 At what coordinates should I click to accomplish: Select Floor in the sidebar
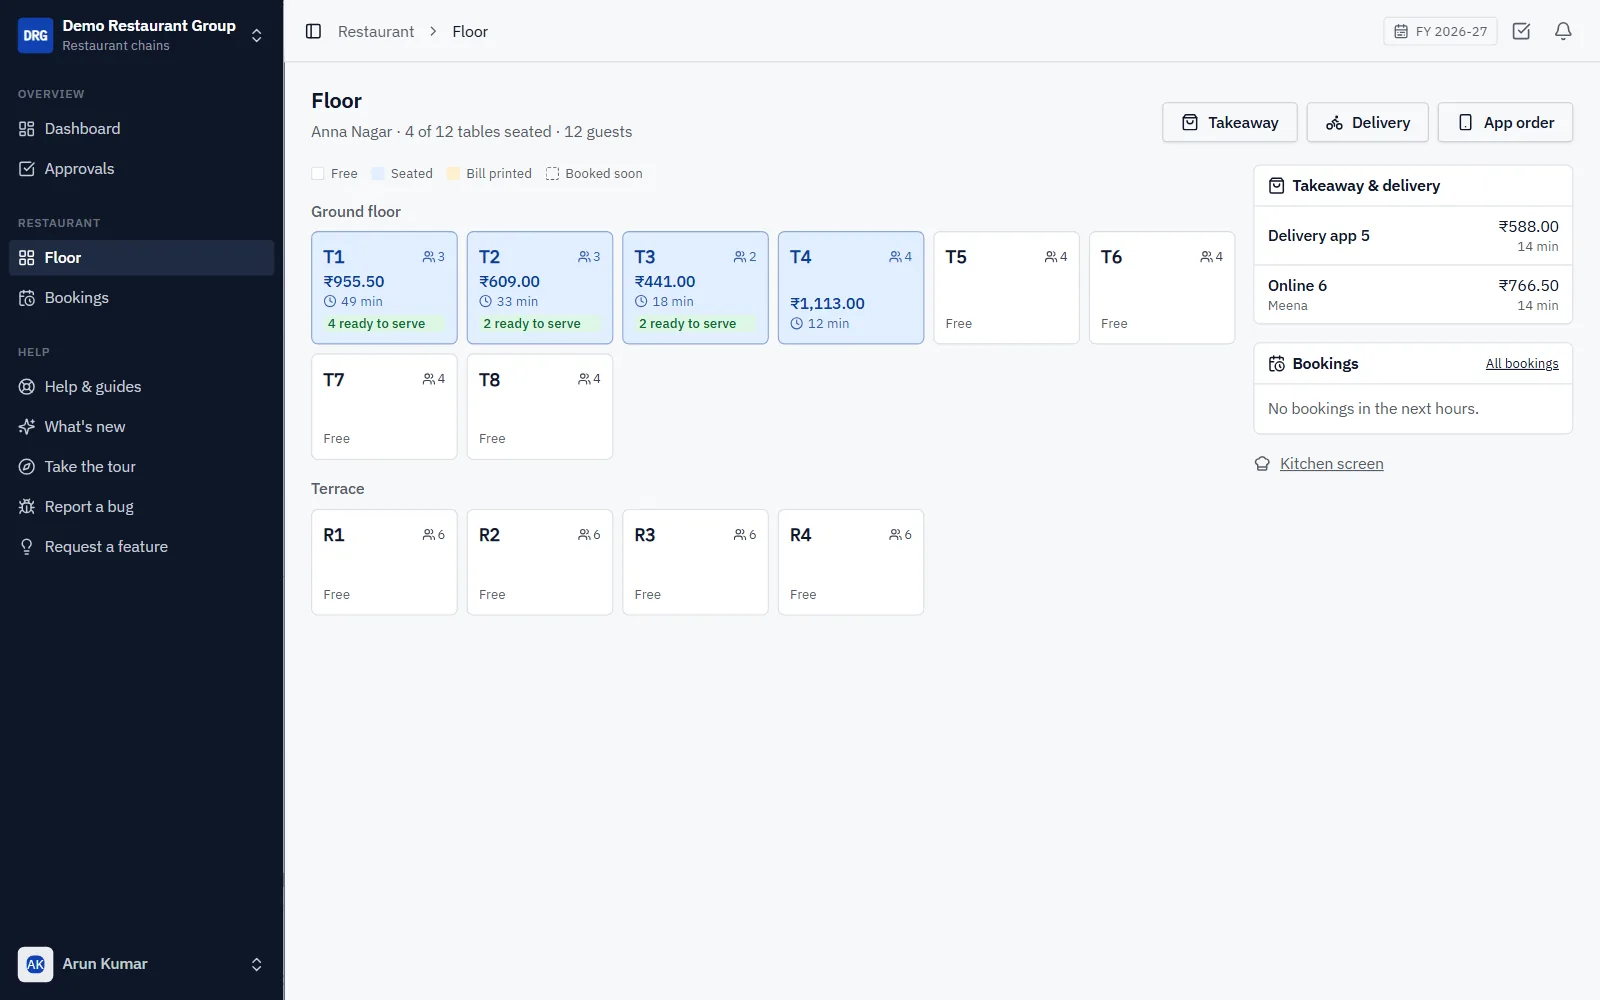pos(141,258)
